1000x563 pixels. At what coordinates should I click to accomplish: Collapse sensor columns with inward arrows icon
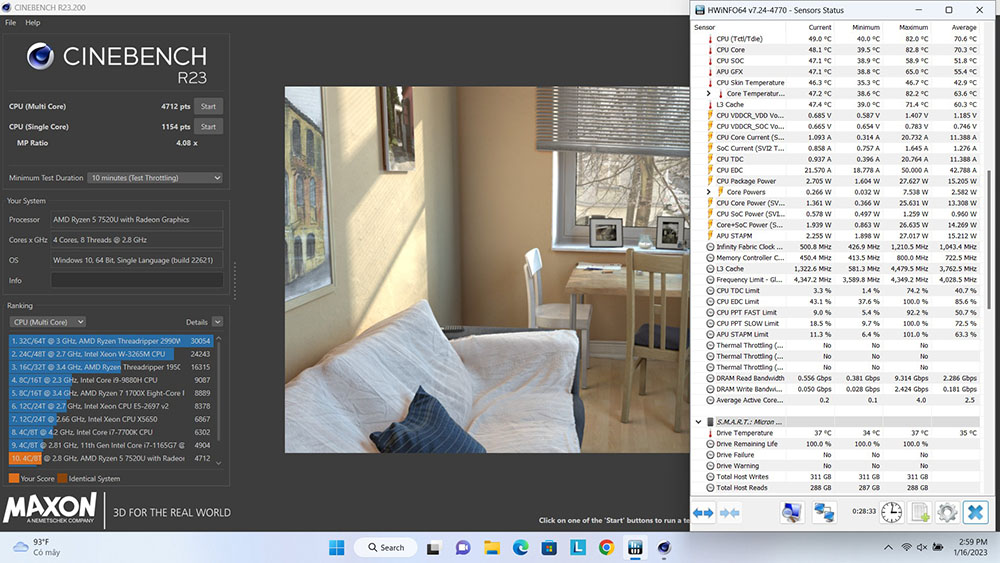click(730, 513)
